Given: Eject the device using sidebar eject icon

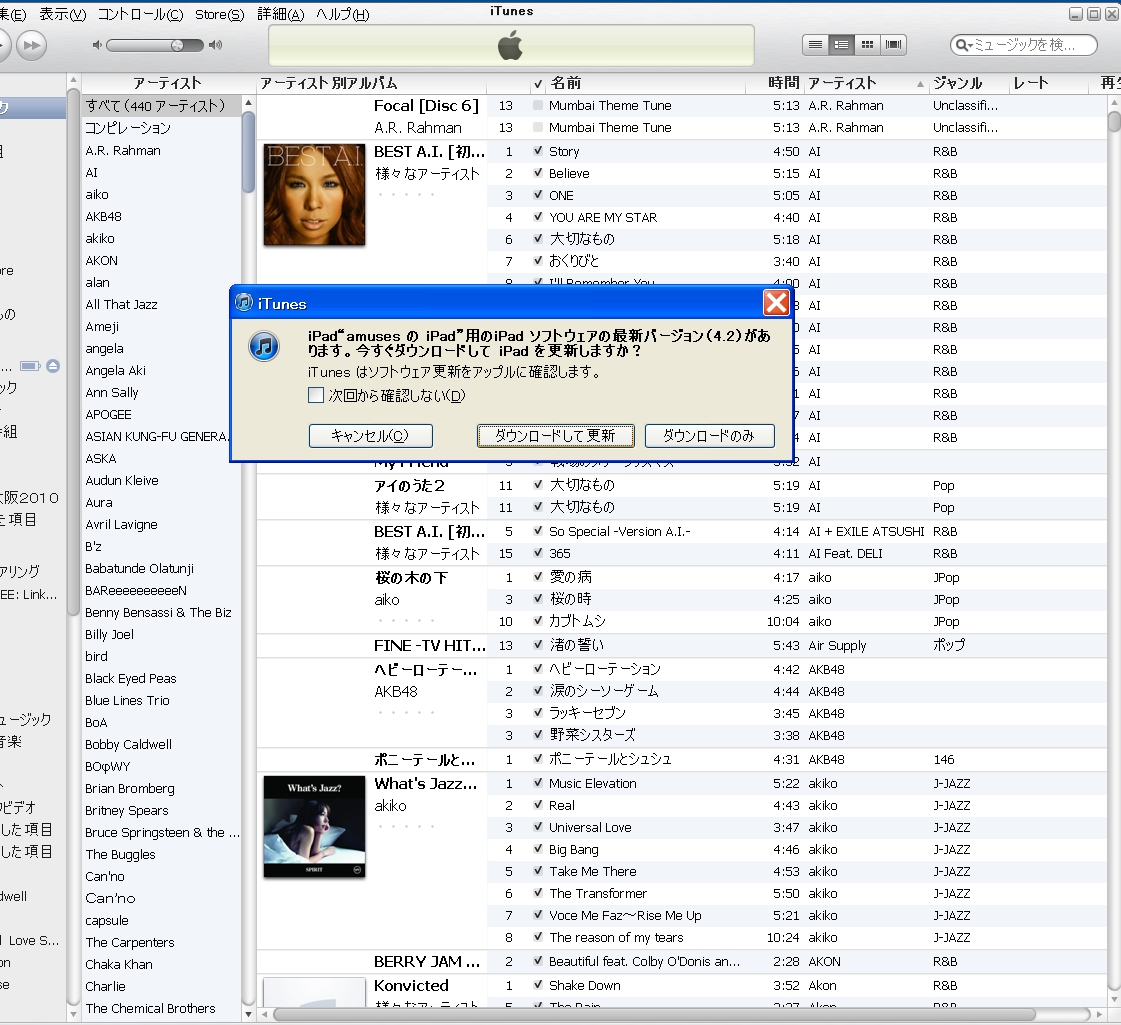Looking at the screenshot, I should tap(53, 366).
